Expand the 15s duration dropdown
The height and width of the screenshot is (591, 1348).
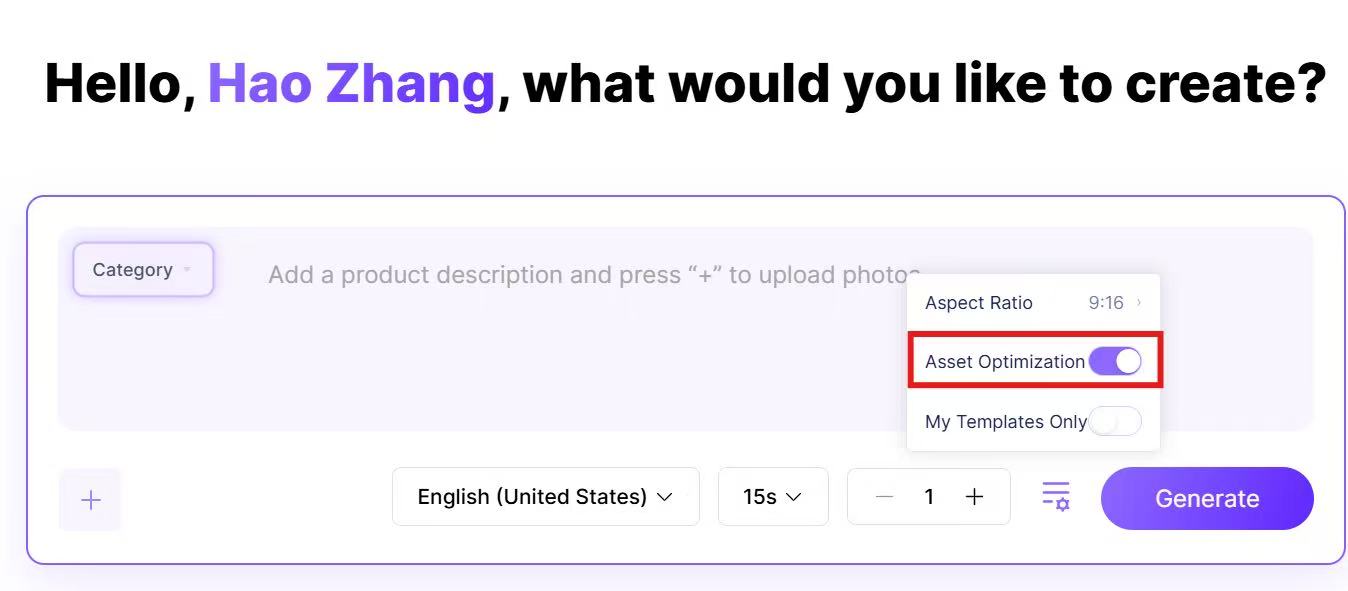tap(772, 497)
